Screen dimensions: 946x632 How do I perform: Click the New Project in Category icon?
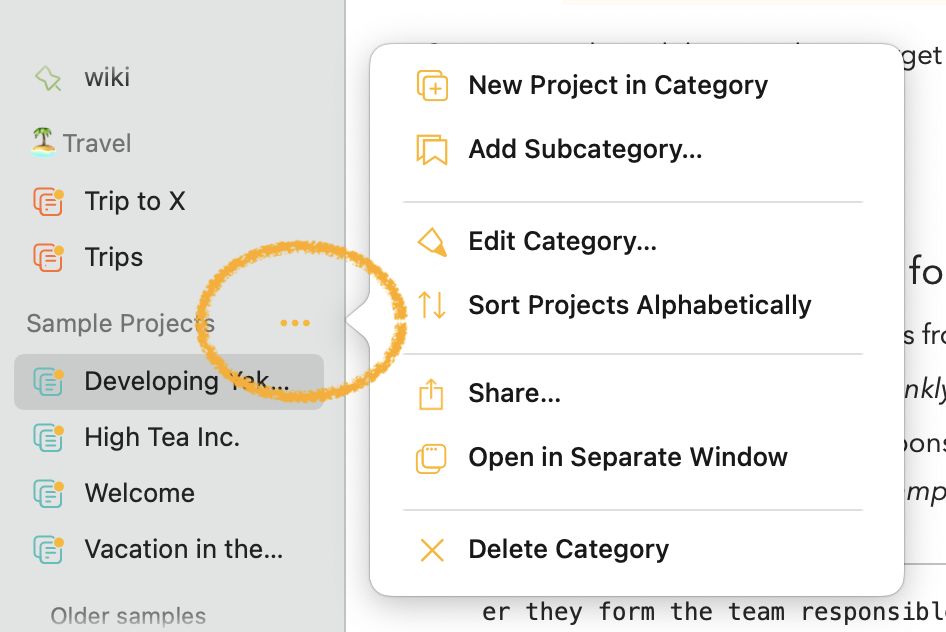pyautogui.click(x=432, y=86)
